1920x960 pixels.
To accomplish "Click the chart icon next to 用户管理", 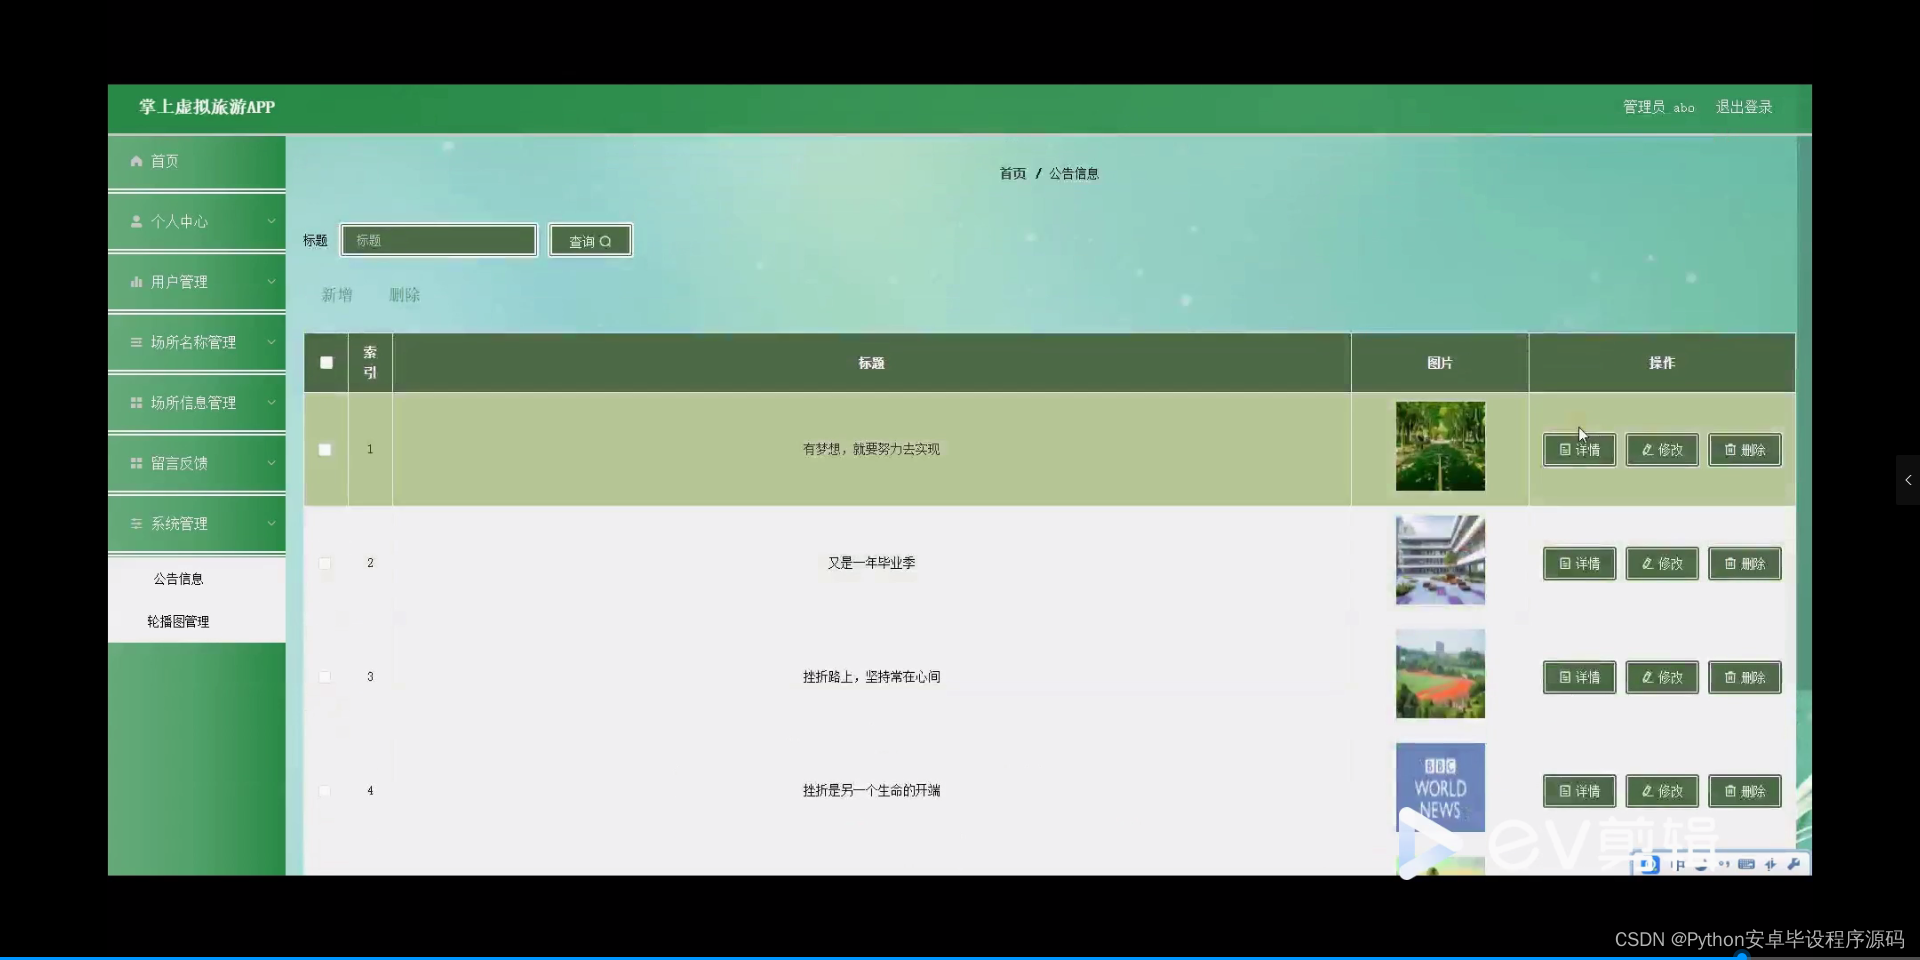I will [x=136, y=281].
